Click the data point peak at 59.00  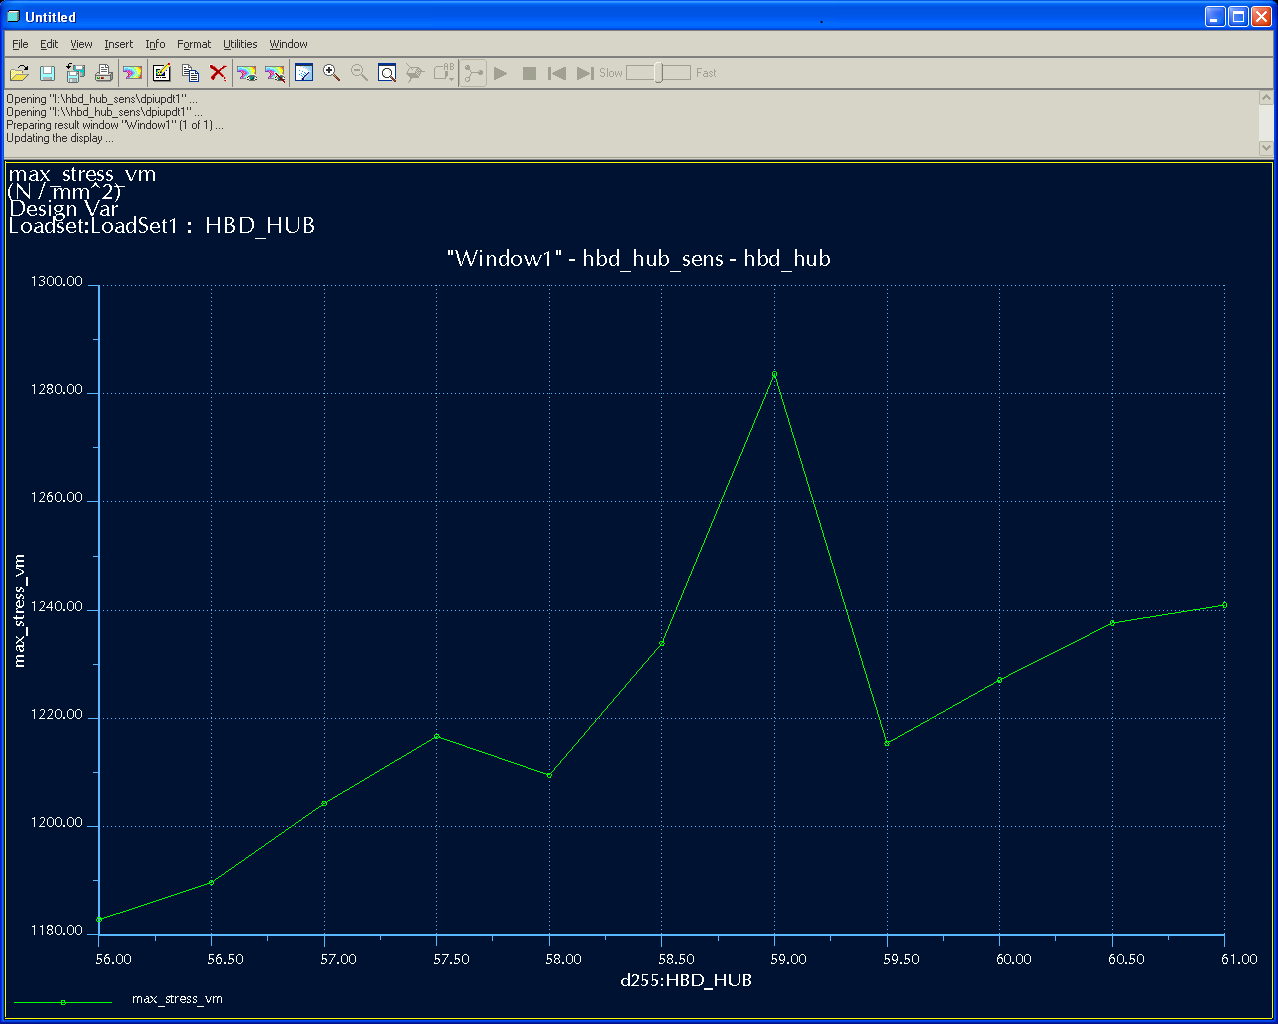774,374
